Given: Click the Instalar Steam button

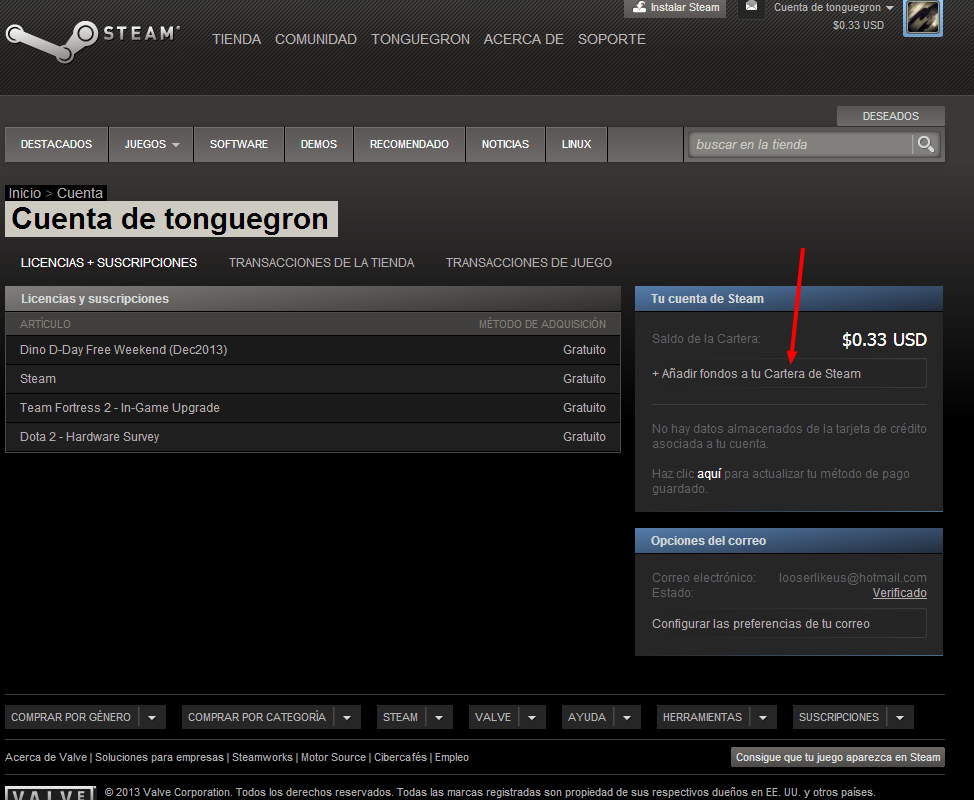Looking at the screenshot, I should point(675,7).
